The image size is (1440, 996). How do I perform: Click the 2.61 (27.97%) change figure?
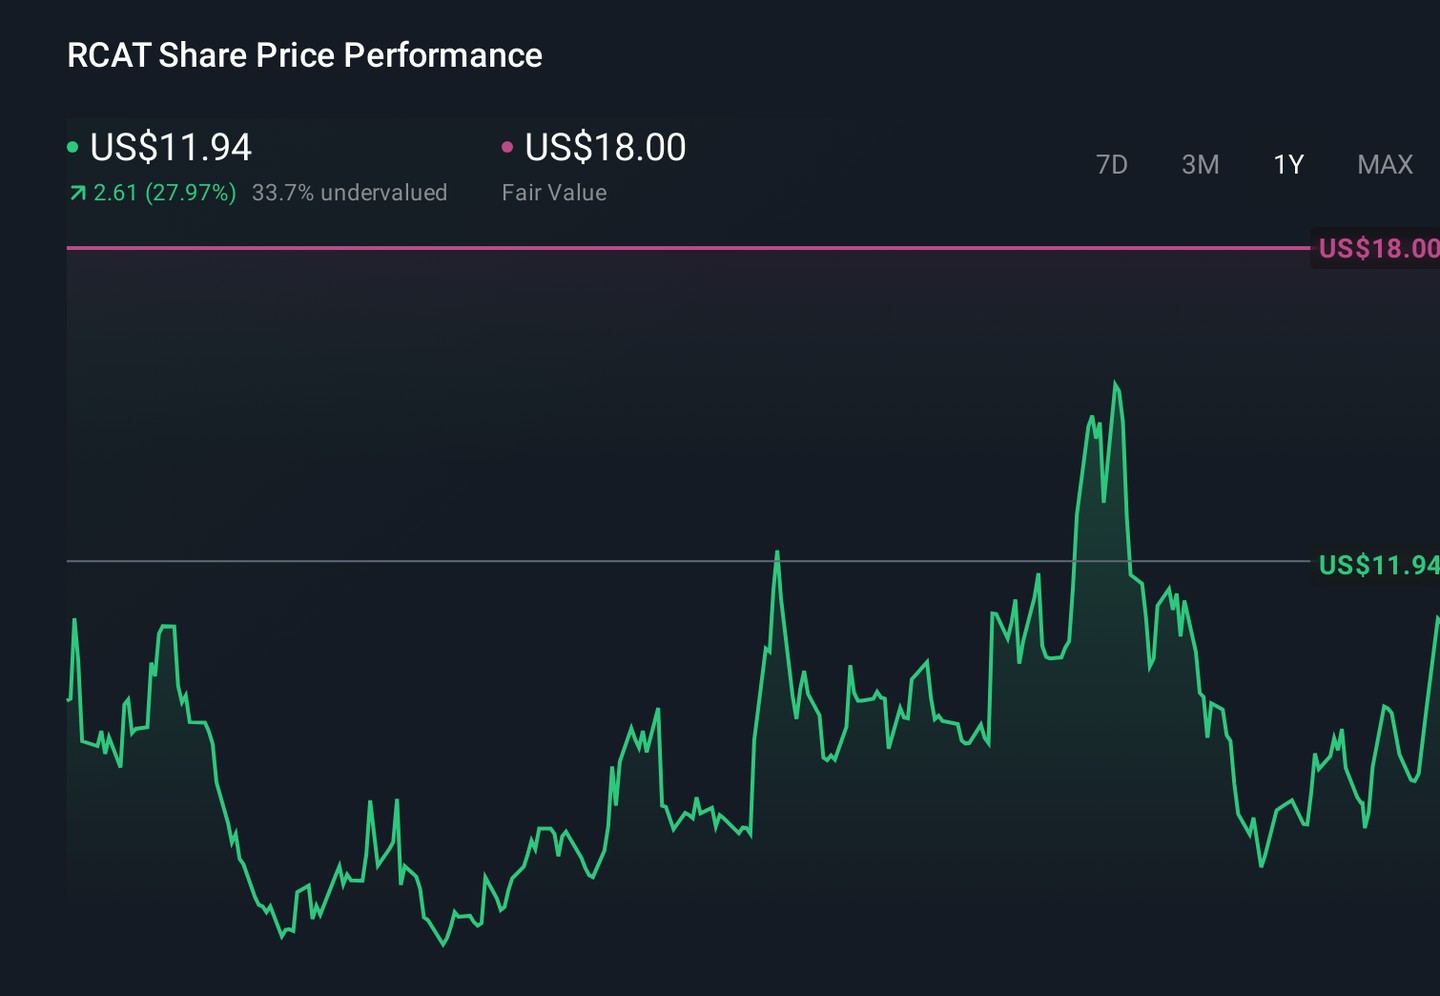[x=165, y=192]
